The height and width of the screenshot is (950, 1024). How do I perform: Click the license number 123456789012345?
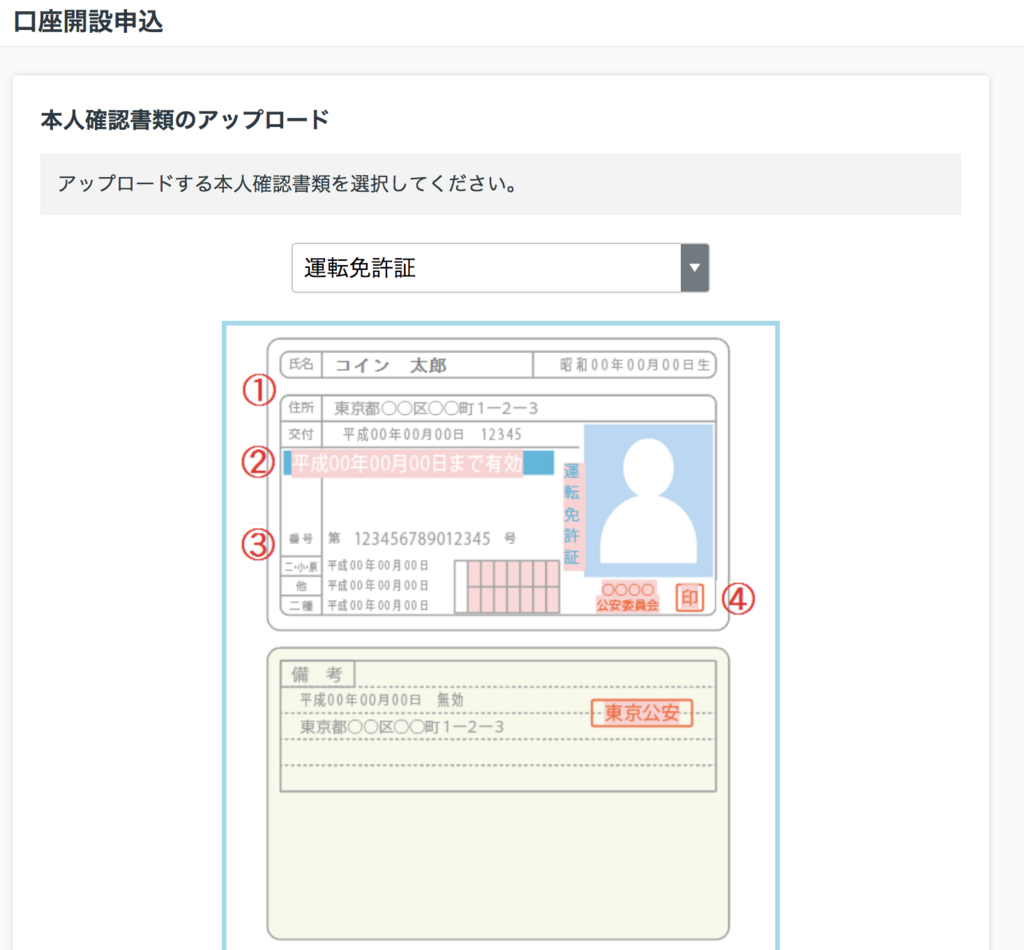coord(422,539)
